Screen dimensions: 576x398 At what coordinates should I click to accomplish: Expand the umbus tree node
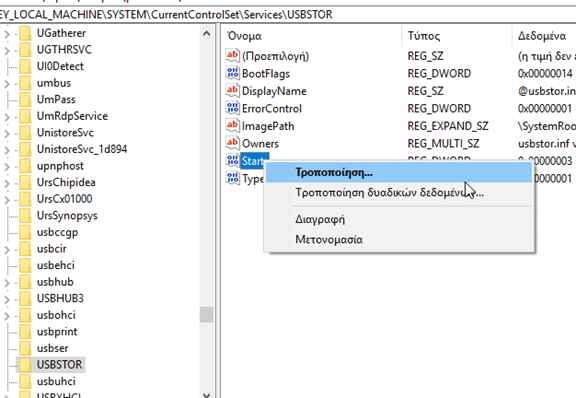click(x=7, y=84)
